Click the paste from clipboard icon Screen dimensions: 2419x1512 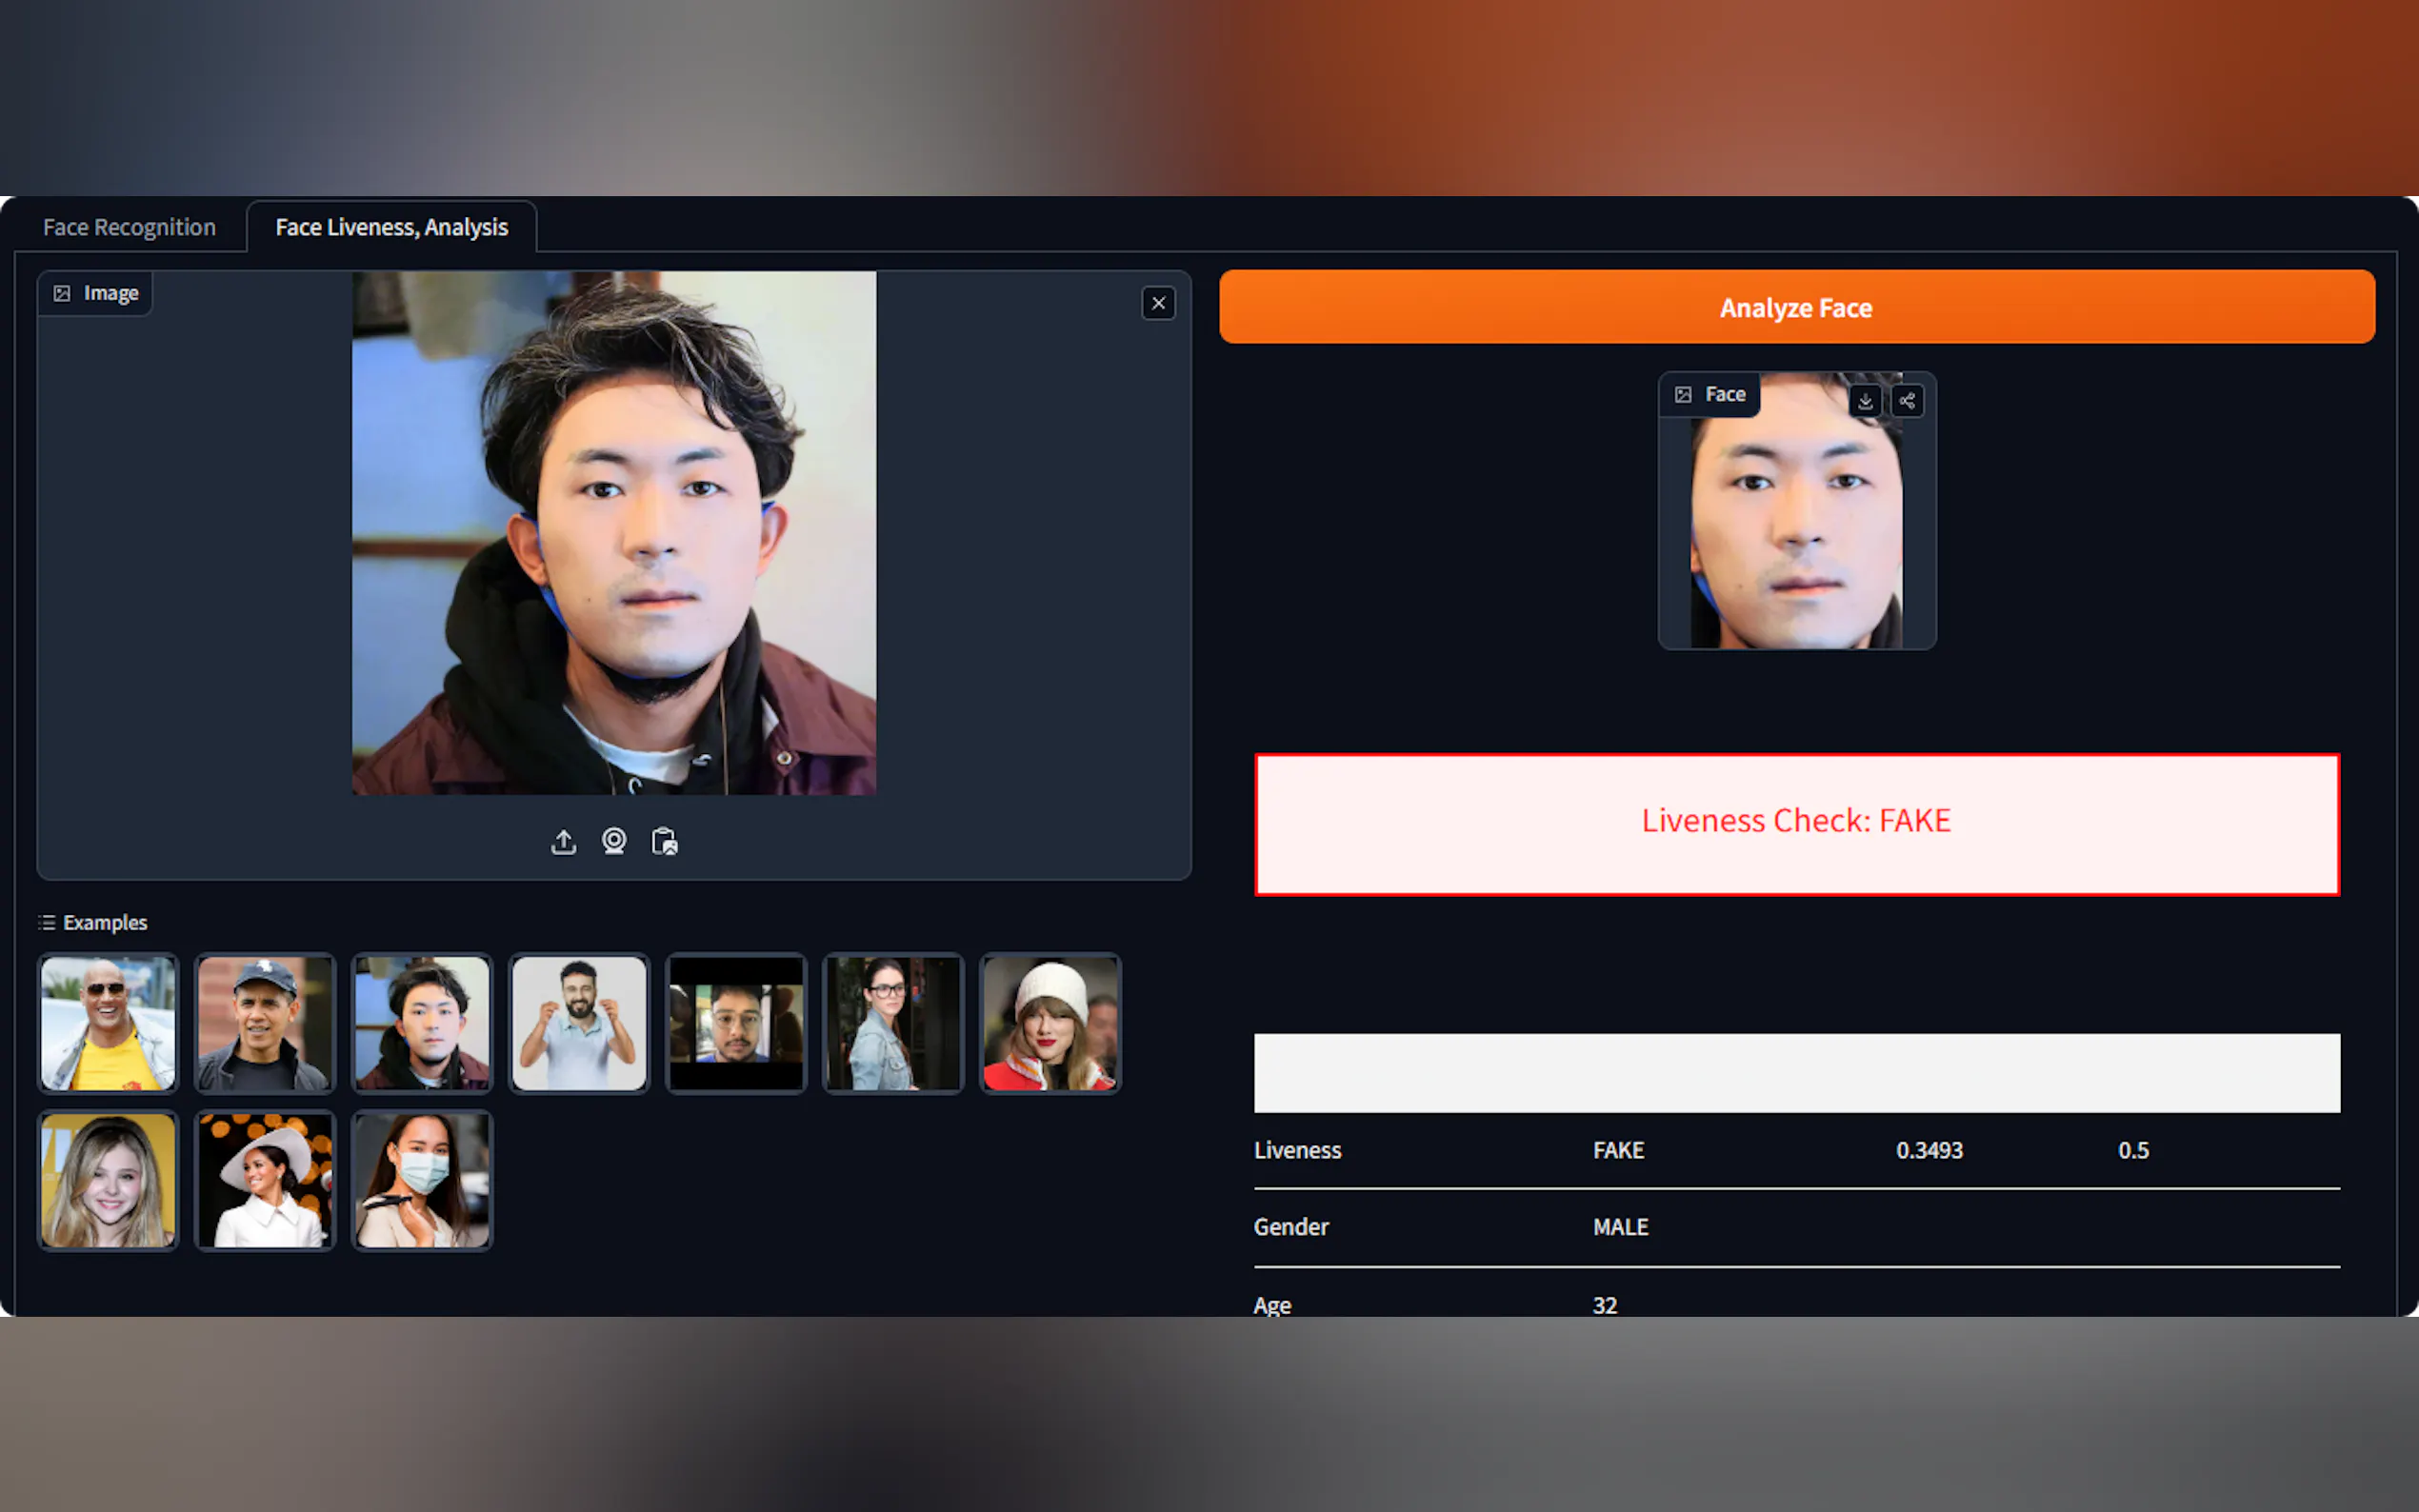[664, 842]
